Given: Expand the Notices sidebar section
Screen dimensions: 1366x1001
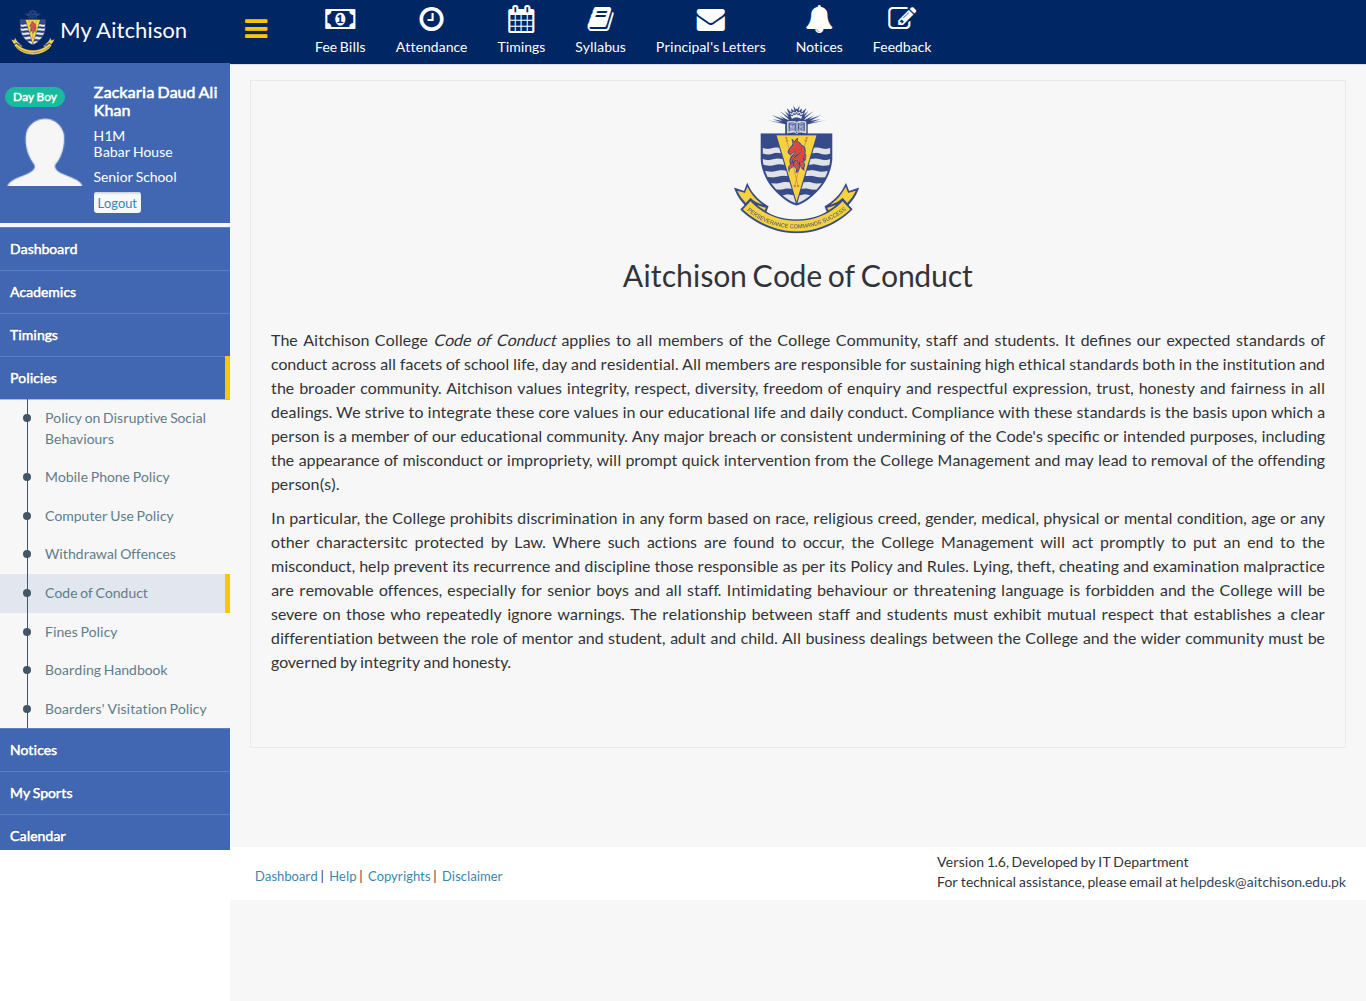Looking at the screenshot, I should click(115, 750).
